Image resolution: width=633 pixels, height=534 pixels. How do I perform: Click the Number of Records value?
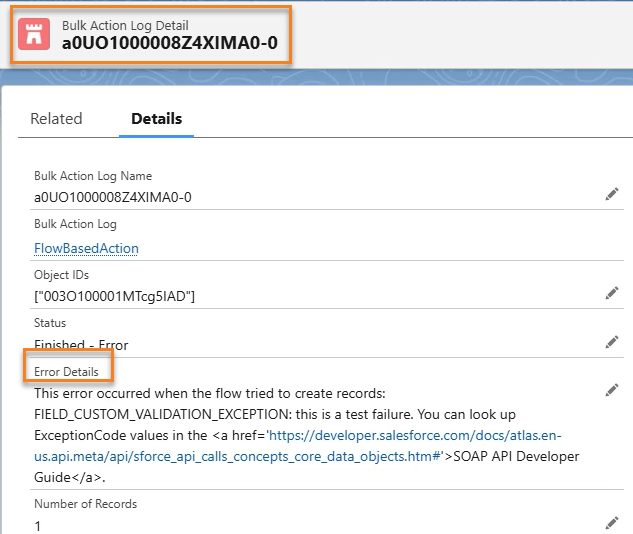38,525
